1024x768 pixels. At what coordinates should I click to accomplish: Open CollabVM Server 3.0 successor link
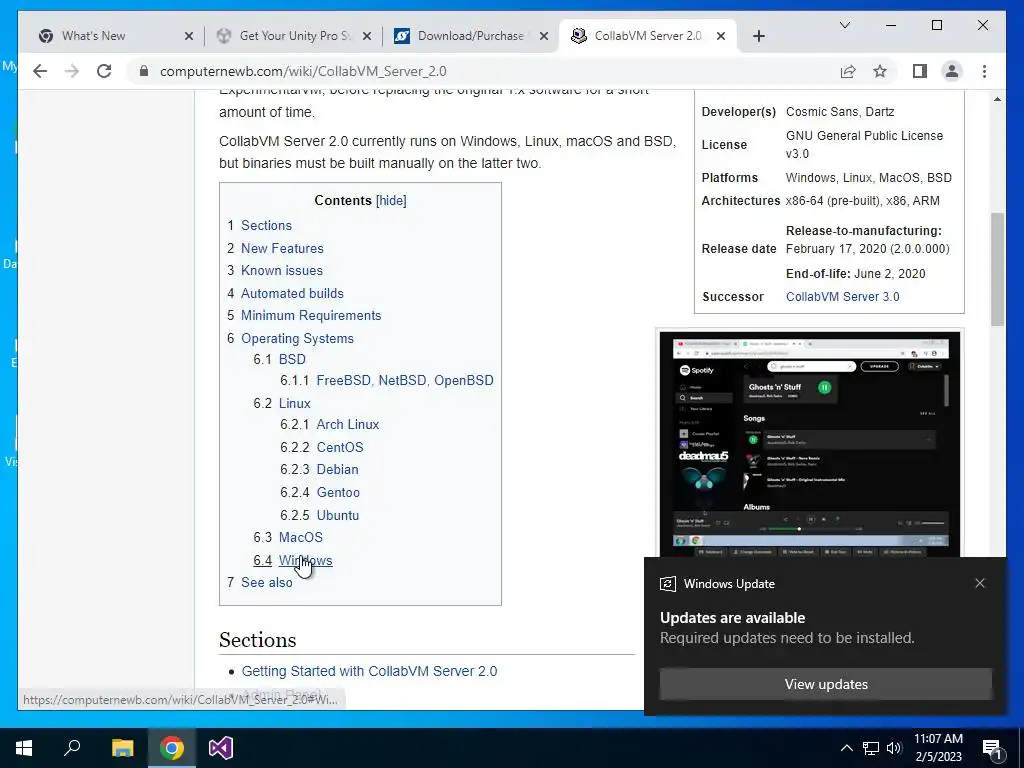click(x=842, y=296)
